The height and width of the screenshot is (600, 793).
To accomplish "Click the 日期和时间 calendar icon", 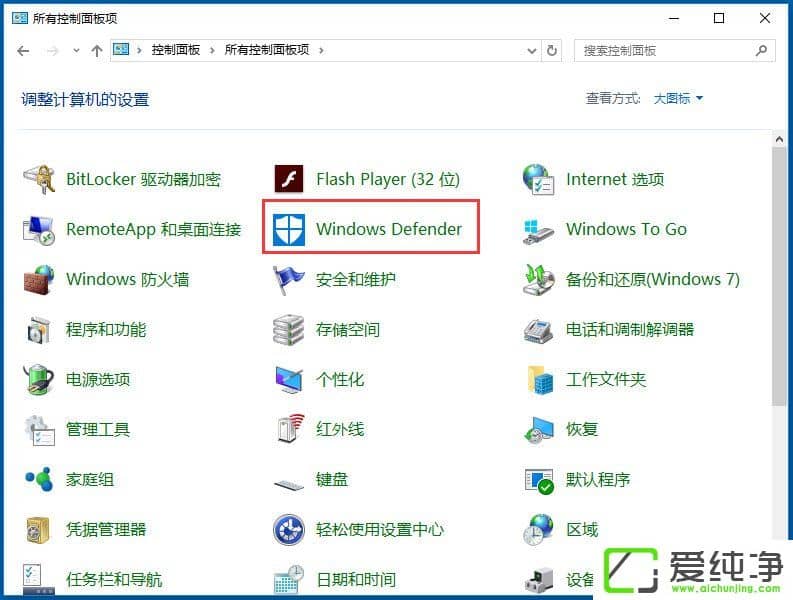I will [288, 579].
